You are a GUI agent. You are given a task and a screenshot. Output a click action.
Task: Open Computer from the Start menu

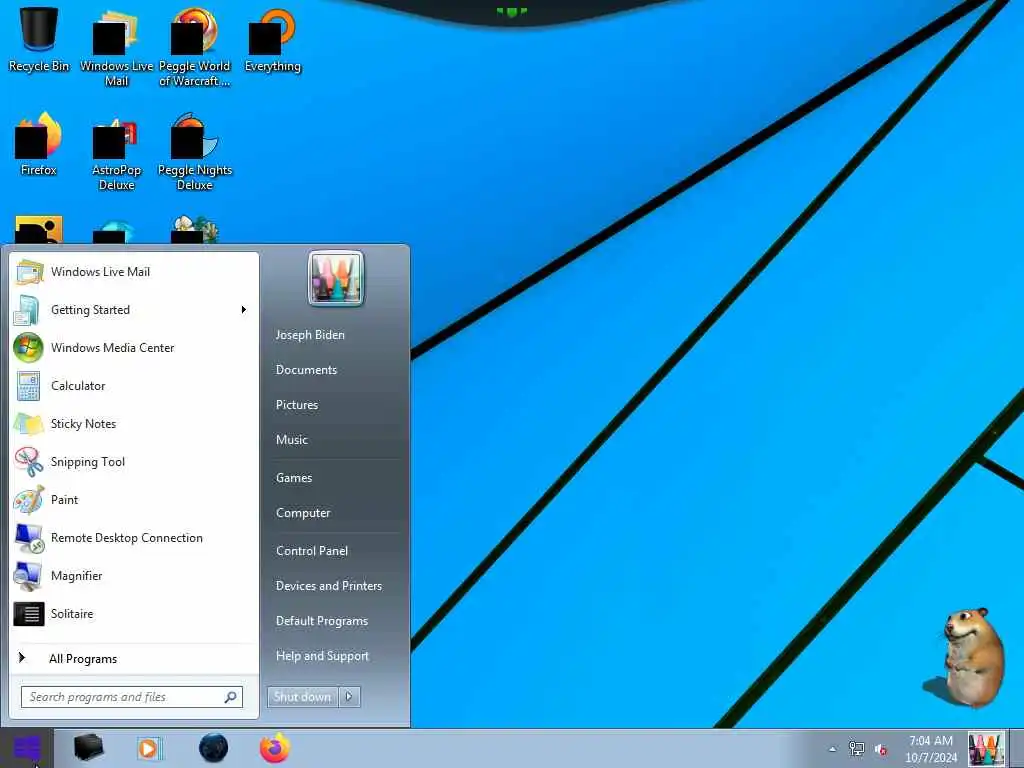click(x=303, y=513)
